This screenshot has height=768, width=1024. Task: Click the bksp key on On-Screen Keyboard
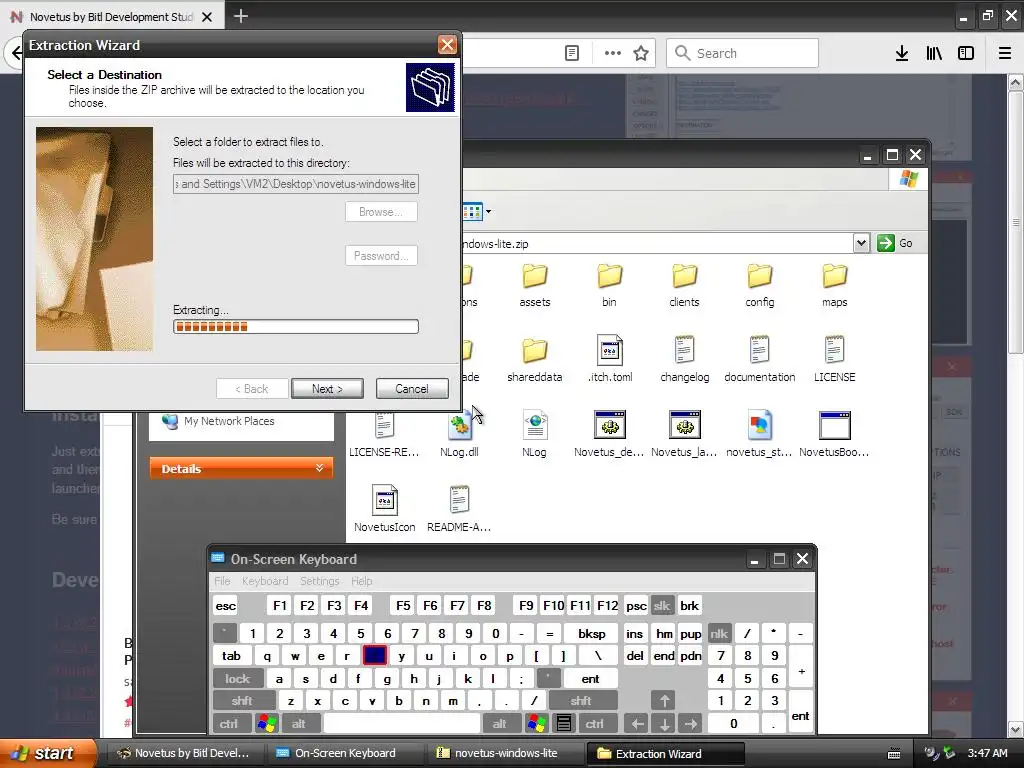(592, 633)
